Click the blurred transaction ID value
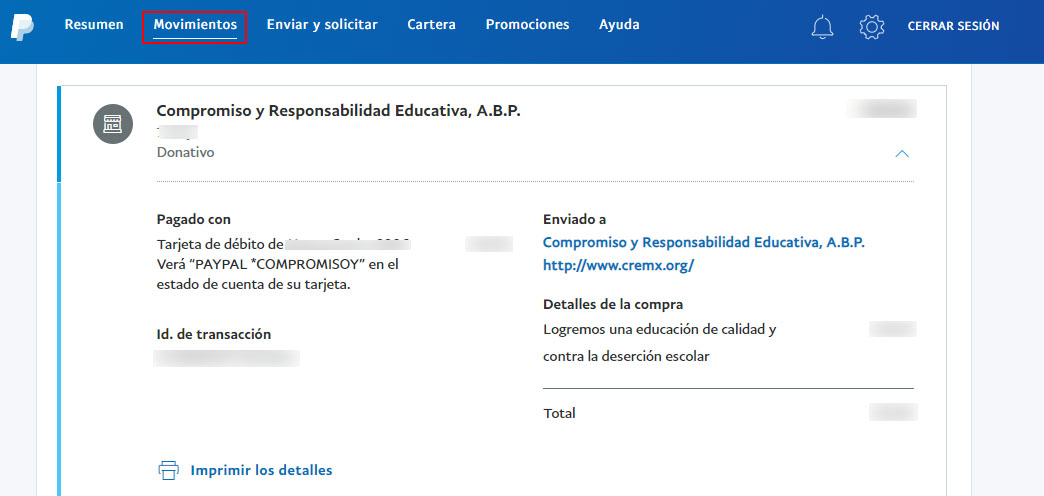 pos(227,357)
